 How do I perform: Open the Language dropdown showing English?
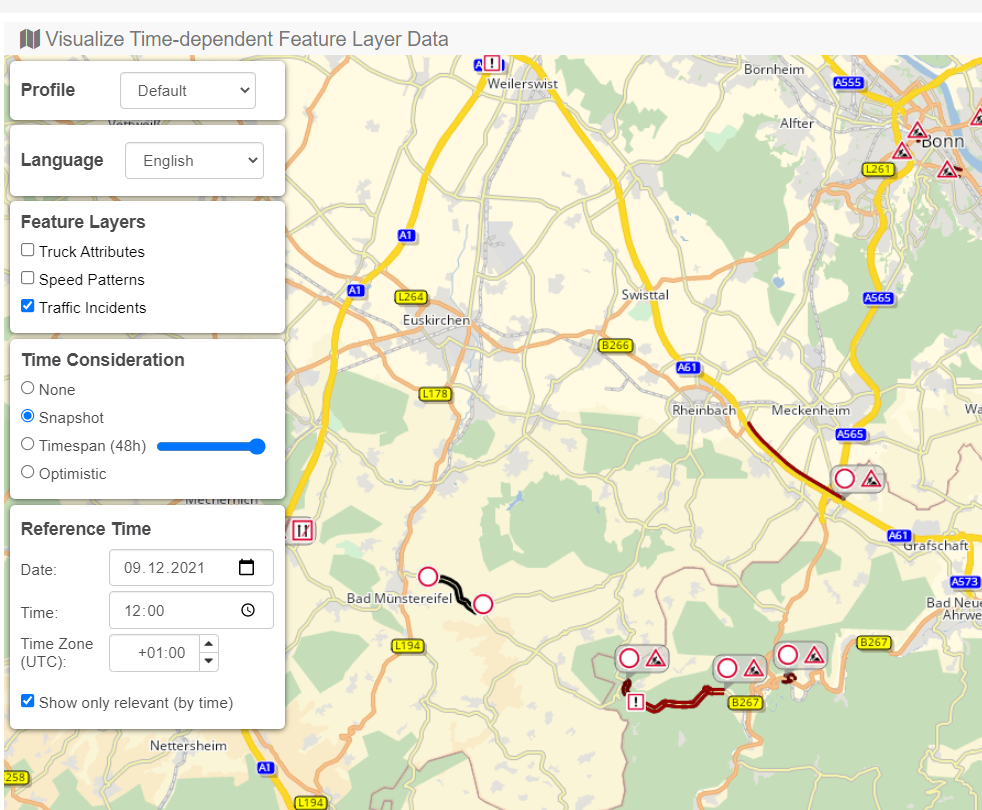click(194, 161)
